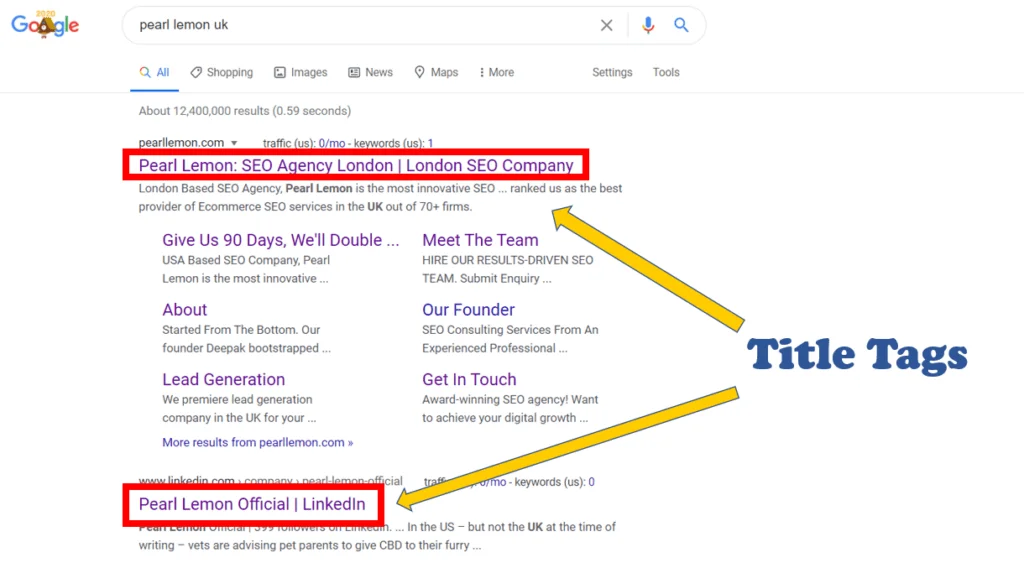Open the Give Us 90 Days sitelink

pyautogui.click(x=281, y=240)
